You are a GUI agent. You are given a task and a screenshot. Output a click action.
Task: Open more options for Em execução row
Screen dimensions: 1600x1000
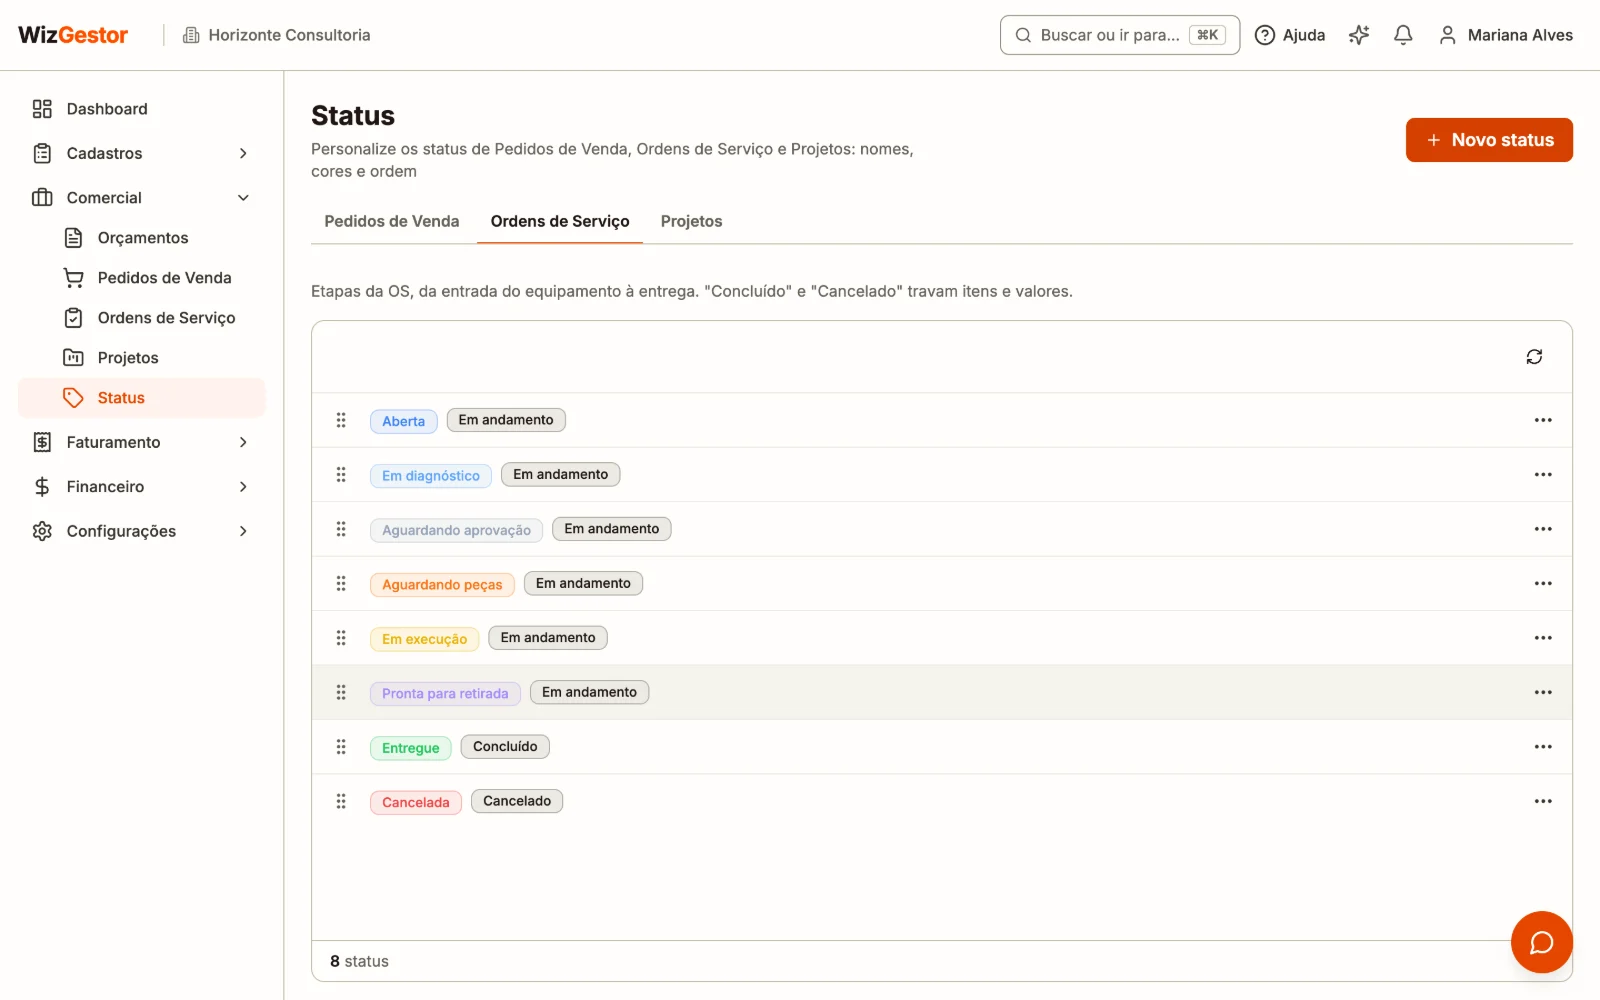click(1543, 638)
